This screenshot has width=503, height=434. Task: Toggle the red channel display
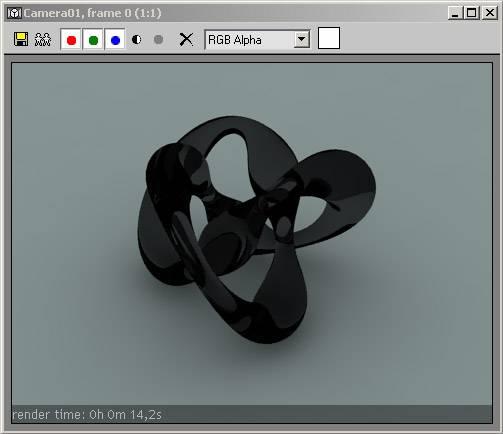pos(71,40)
